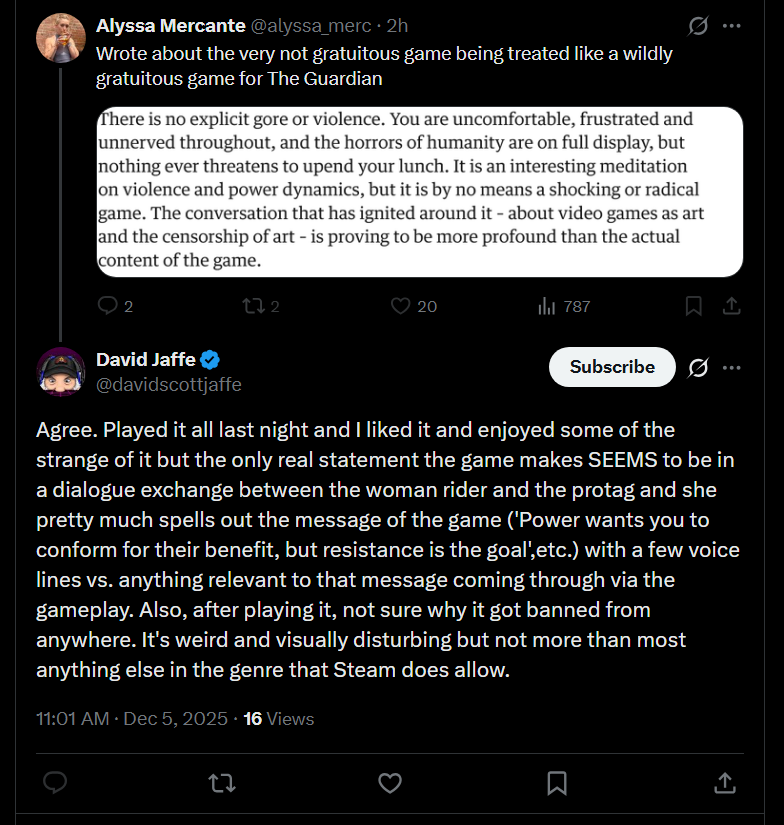Open Grok icon on Alyssa's post
Viewport: 784px width, 825px height.
(698, 26)
